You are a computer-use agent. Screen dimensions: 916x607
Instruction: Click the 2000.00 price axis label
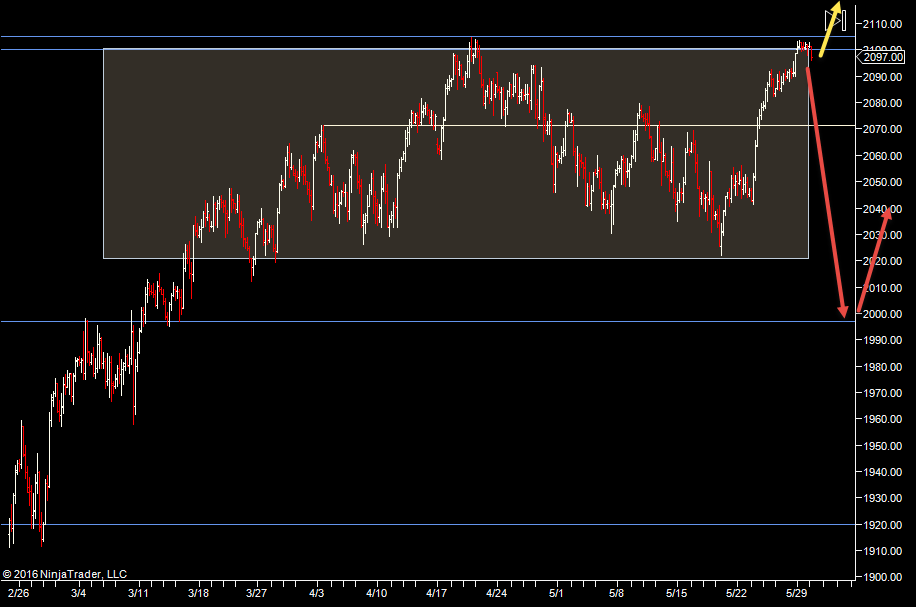[x=886, y=314]
